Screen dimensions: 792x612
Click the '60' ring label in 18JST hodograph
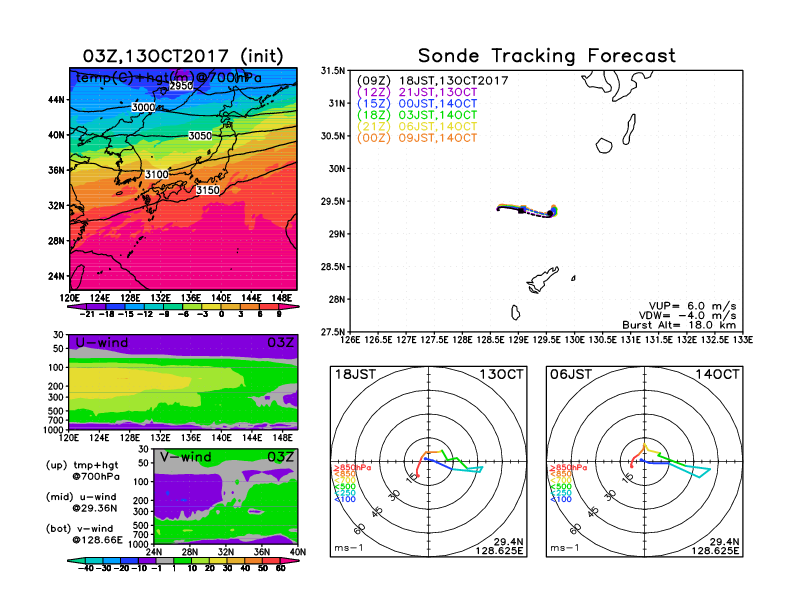(360, 529)
